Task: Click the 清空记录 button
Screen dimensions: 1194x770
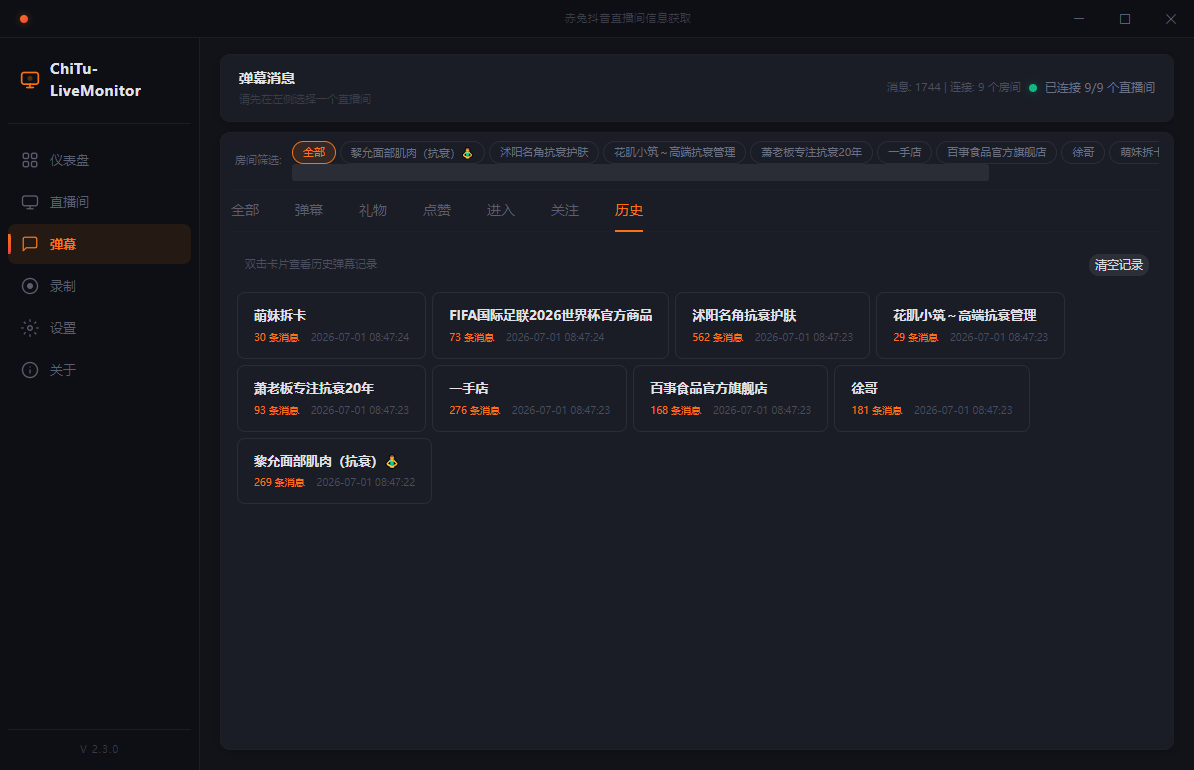Action: point(1119,265)
